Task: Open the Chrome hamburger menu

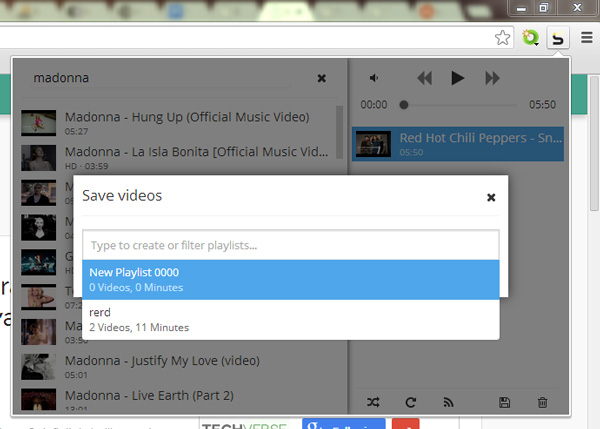Action: point(587,38)
